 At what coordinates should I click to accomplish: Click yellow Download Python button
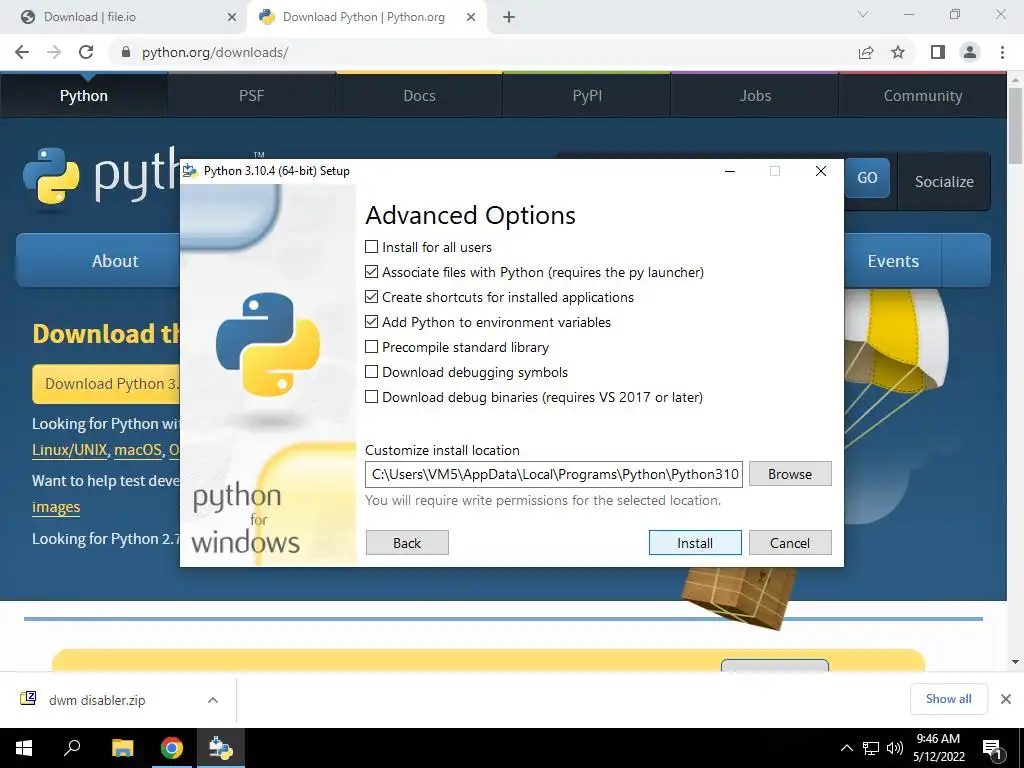point(106,383)
